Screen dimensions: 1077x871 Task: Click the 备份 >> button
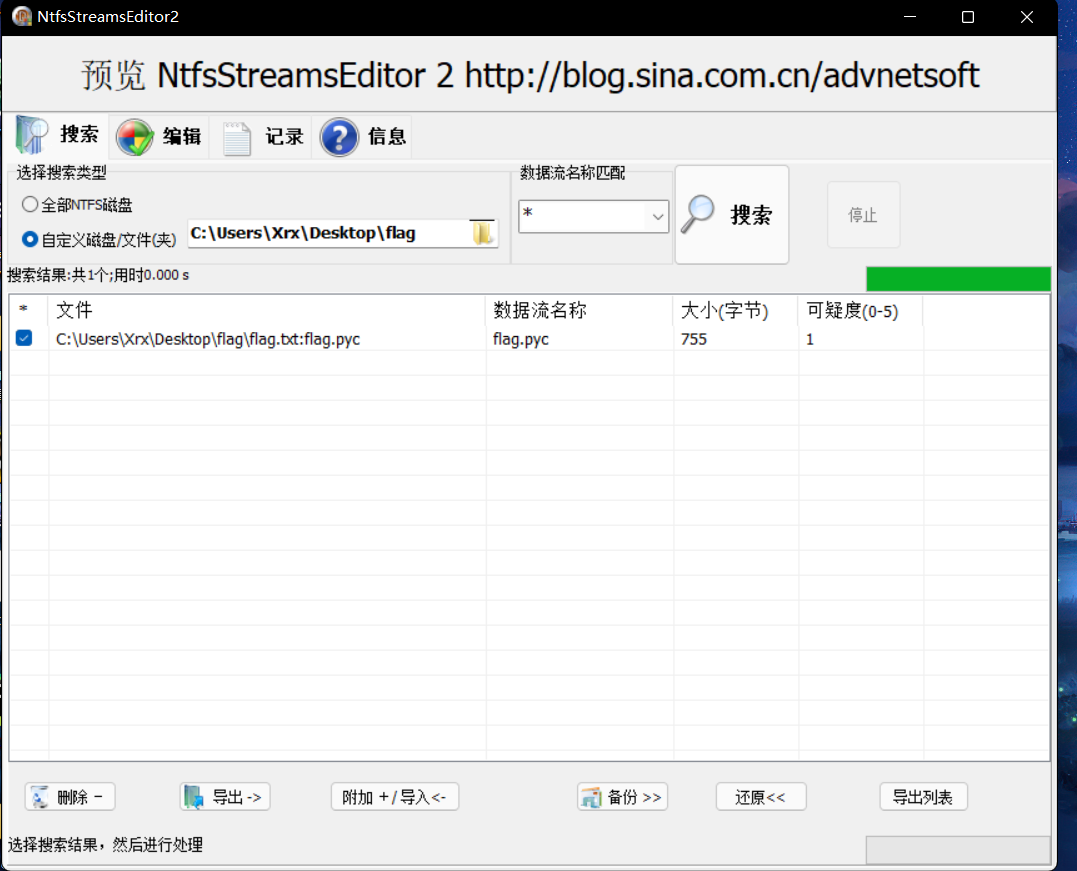click(x=622, y=797)
